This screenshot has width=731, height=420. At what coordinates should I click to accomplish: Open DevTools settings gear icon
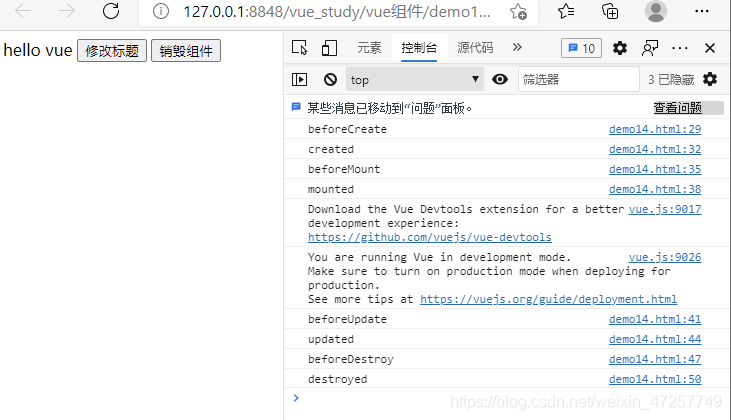point(620,48)
